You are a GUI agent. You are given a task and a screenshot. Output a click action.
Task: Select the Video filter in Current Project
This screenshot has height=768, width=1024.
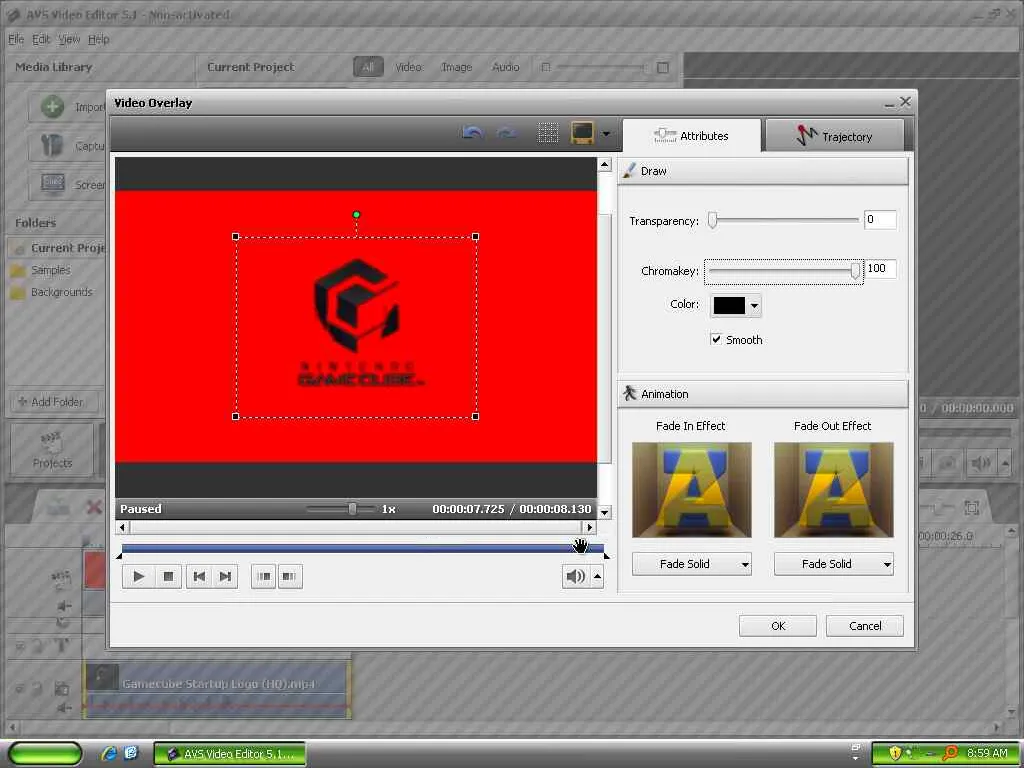408,67
